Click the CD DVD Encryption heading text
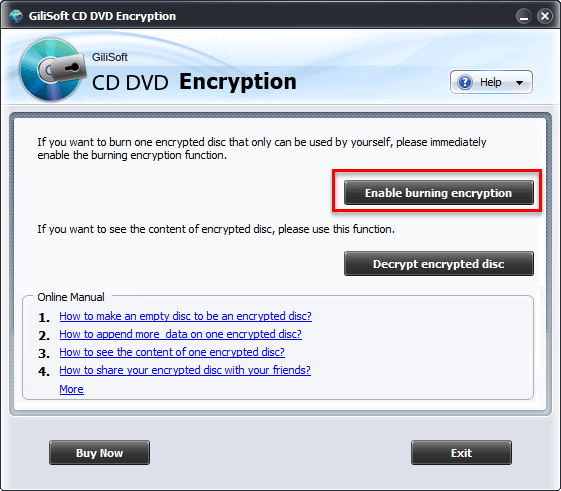The height and width of the screenshot is (491, 561). tap(194, 82)
